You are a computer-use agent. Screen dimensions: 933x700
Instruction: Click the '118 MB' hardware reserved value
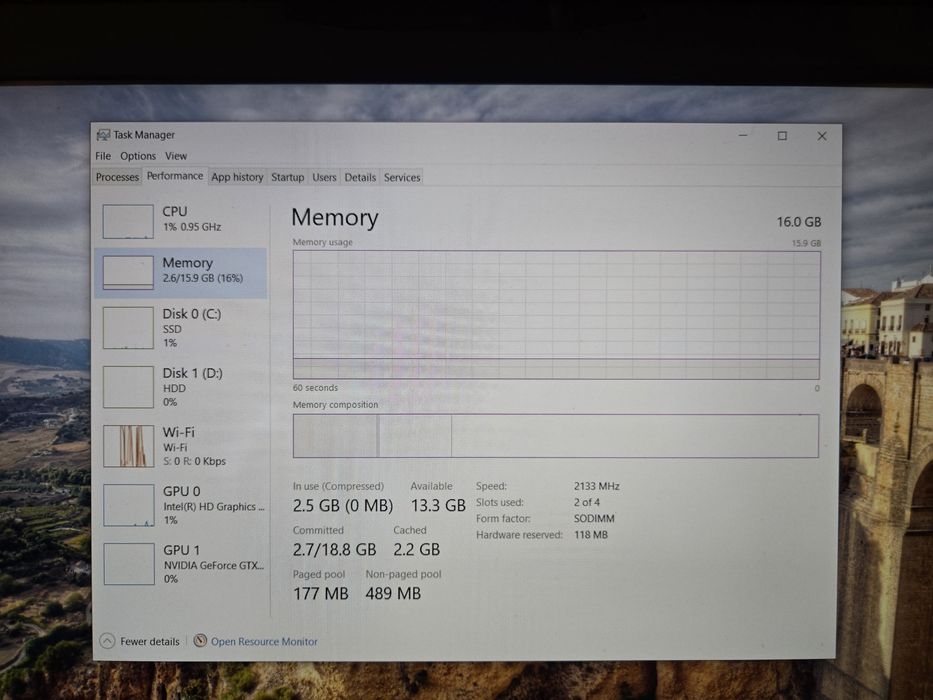(x=591, y=535)
